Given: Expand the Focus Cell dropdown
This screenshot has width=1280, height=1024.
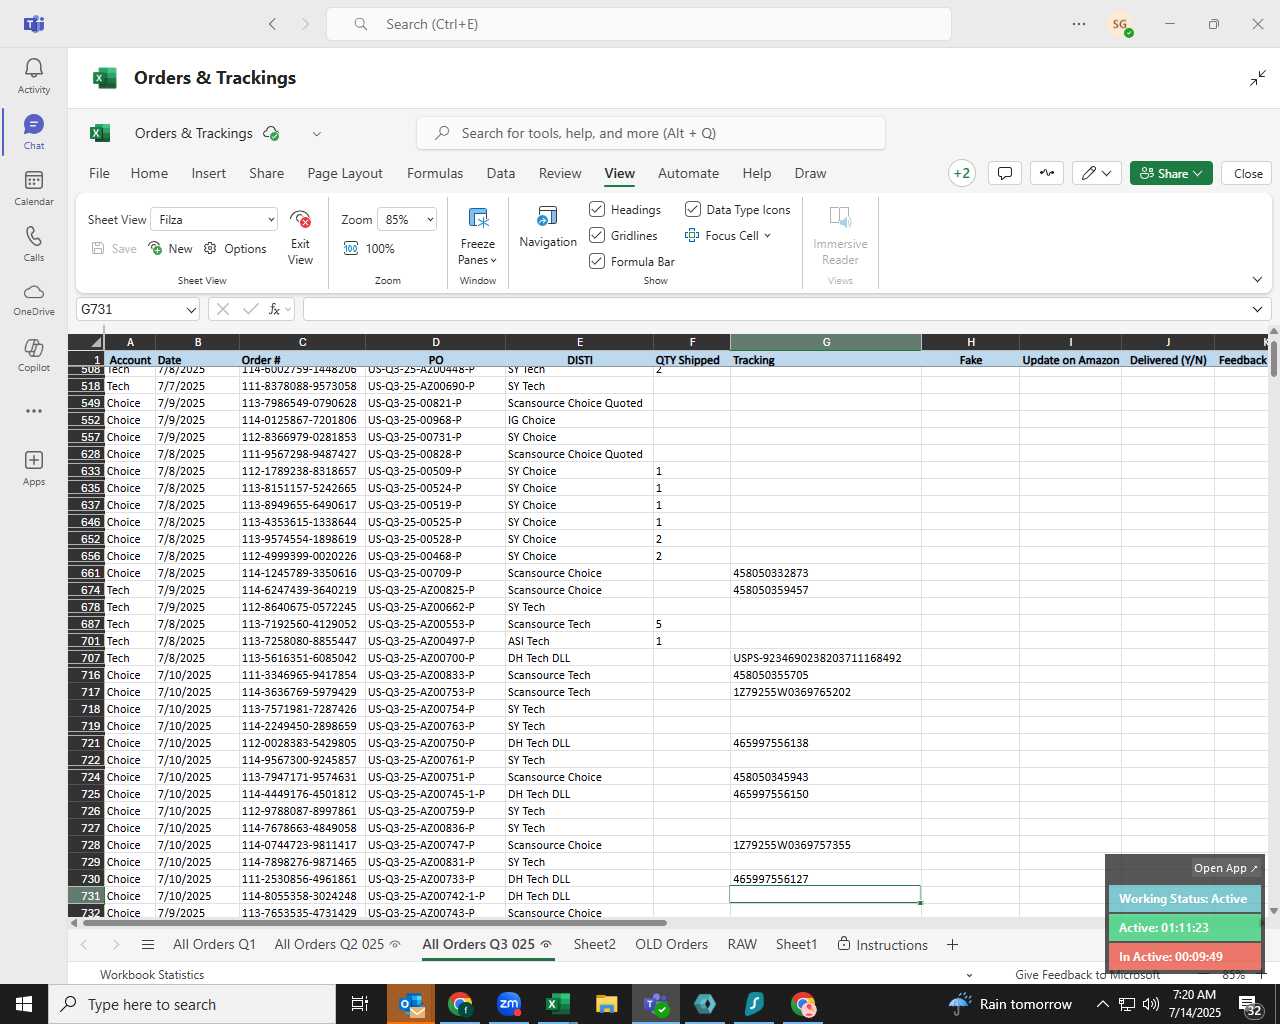Looking at the screenshot, I should (x=767, y=236).
